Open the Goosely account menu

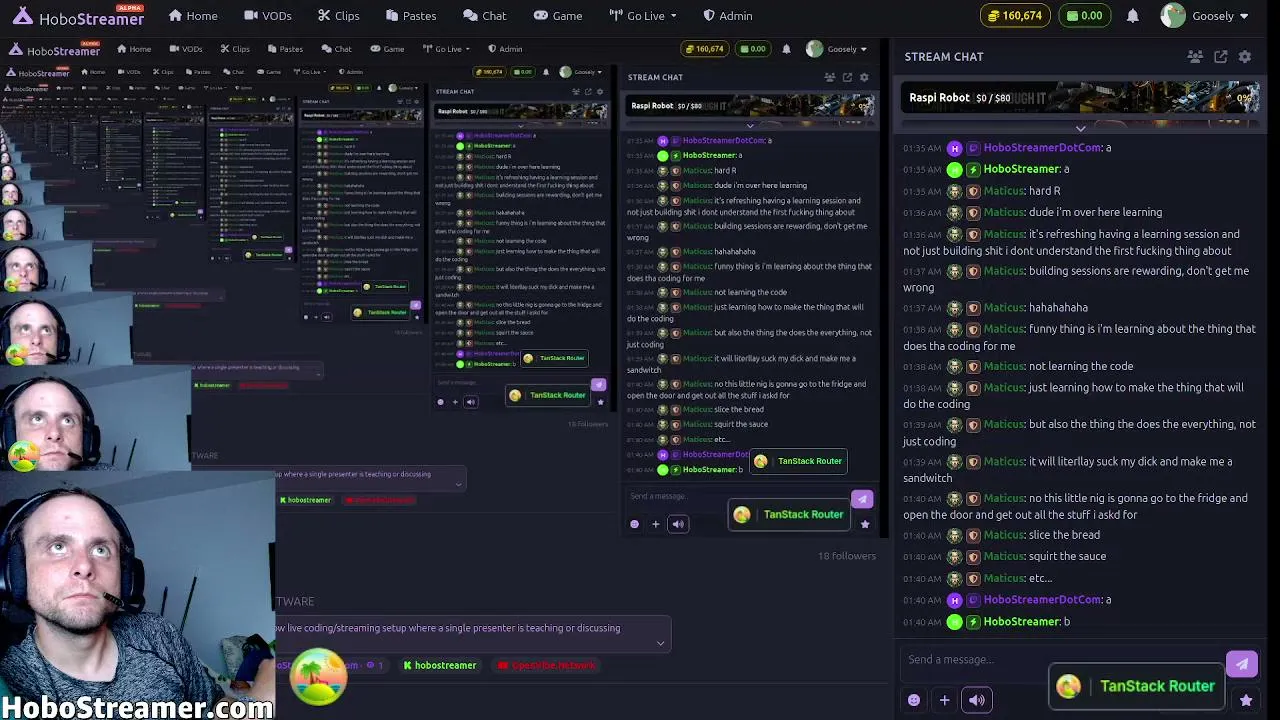1205,16
